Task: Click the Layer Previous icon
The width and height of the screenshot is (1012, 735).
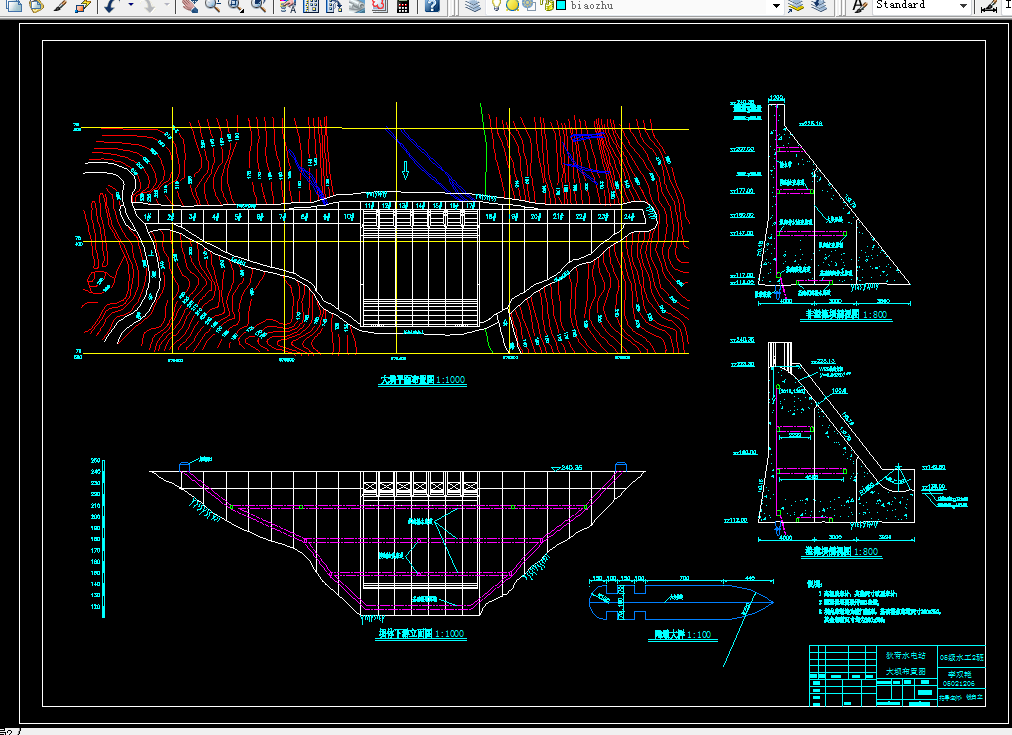Action: [819, 6]
